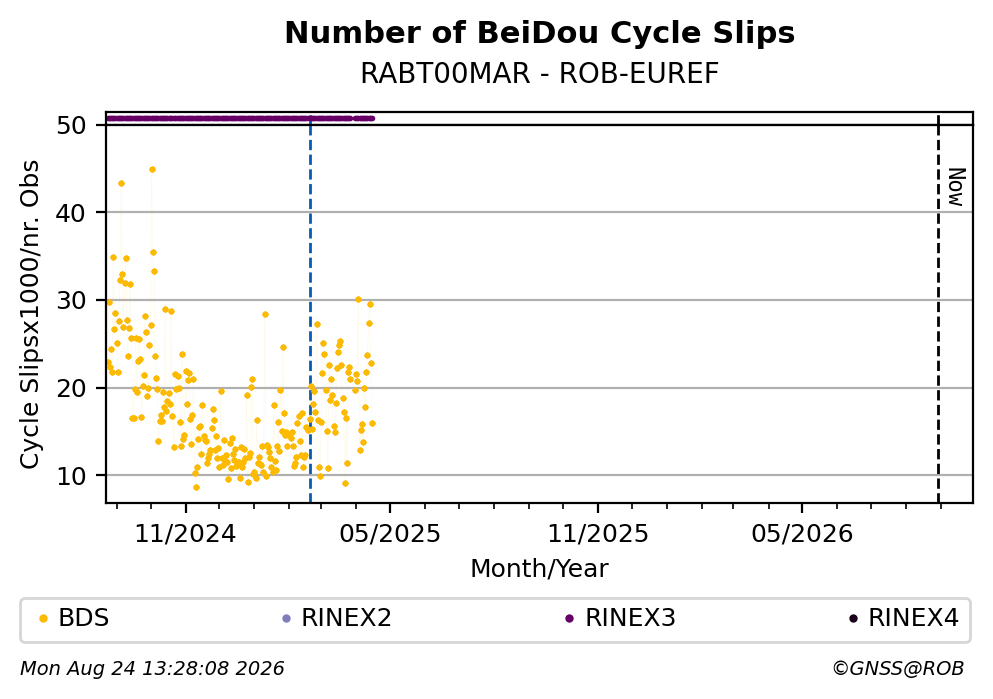
Task: Click the 05/2025 x-axis tick label
Action: point(389,534)
